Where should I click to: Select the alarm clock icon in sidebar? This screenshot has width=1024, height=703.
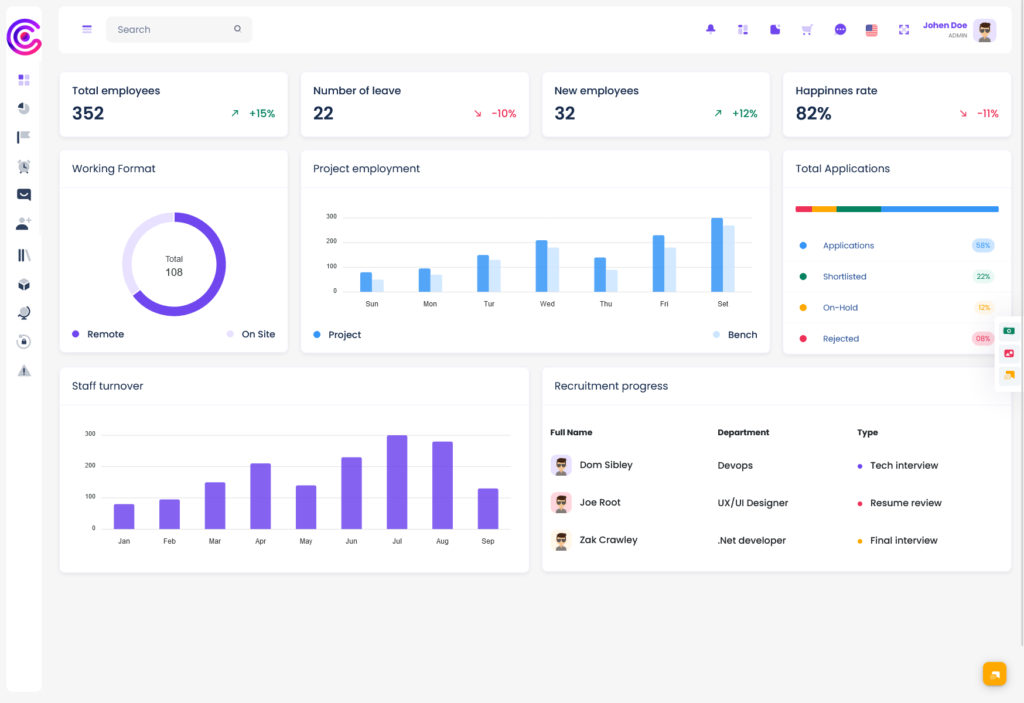coord(23,166)
